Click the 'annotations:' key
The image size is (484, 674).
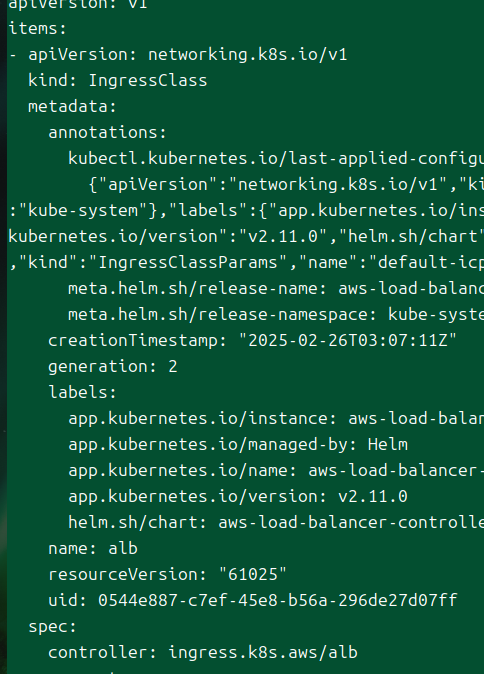click(x=107, y=132)
